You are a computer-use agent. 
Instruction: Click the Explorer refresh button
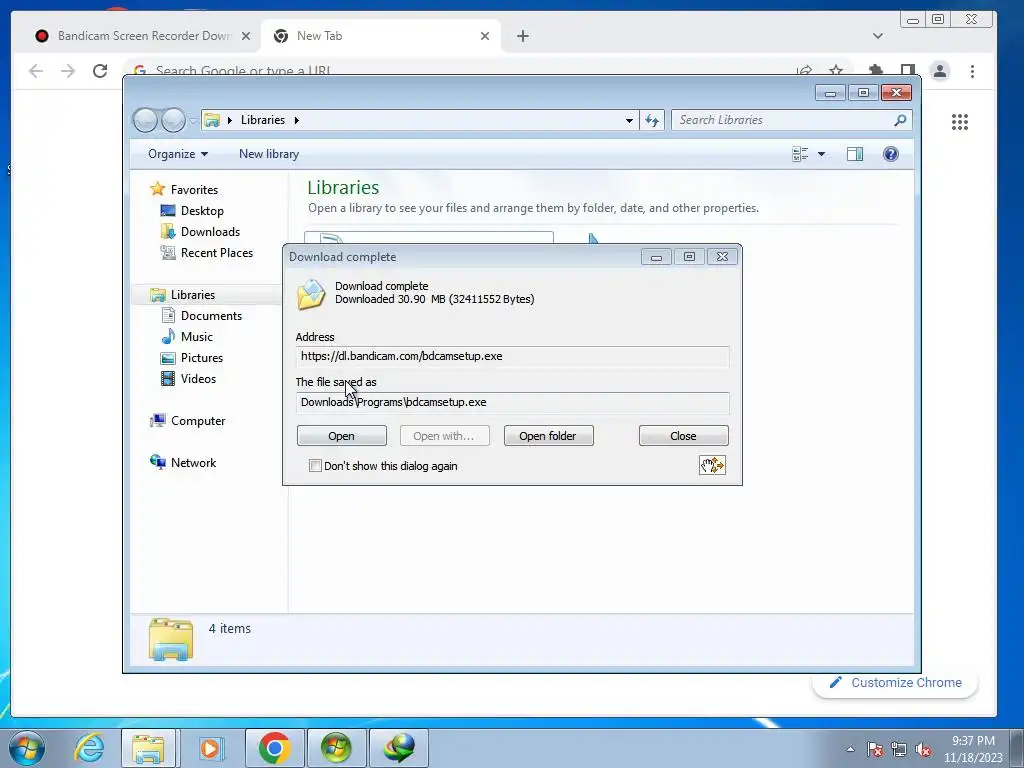652,120
